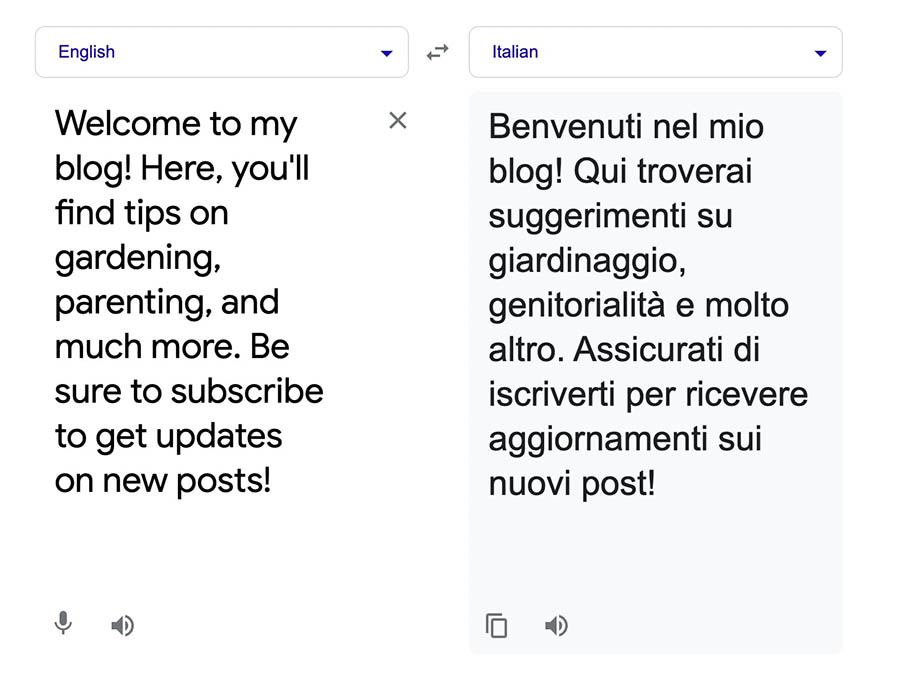Click the "English" language label
The width and height of the screenshot is (900, 674).
click(87, 52)
